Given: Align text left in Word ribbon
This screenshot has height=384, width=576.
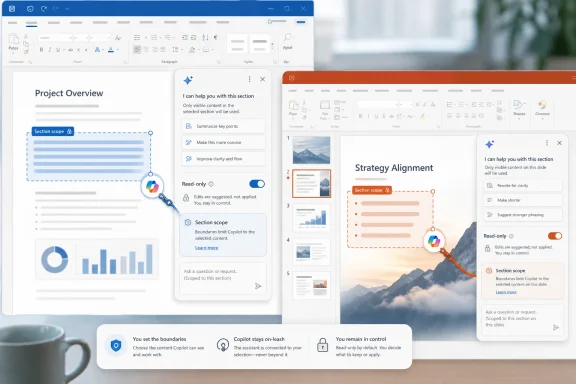Looking at the screenshot, I should coord(137,49).
